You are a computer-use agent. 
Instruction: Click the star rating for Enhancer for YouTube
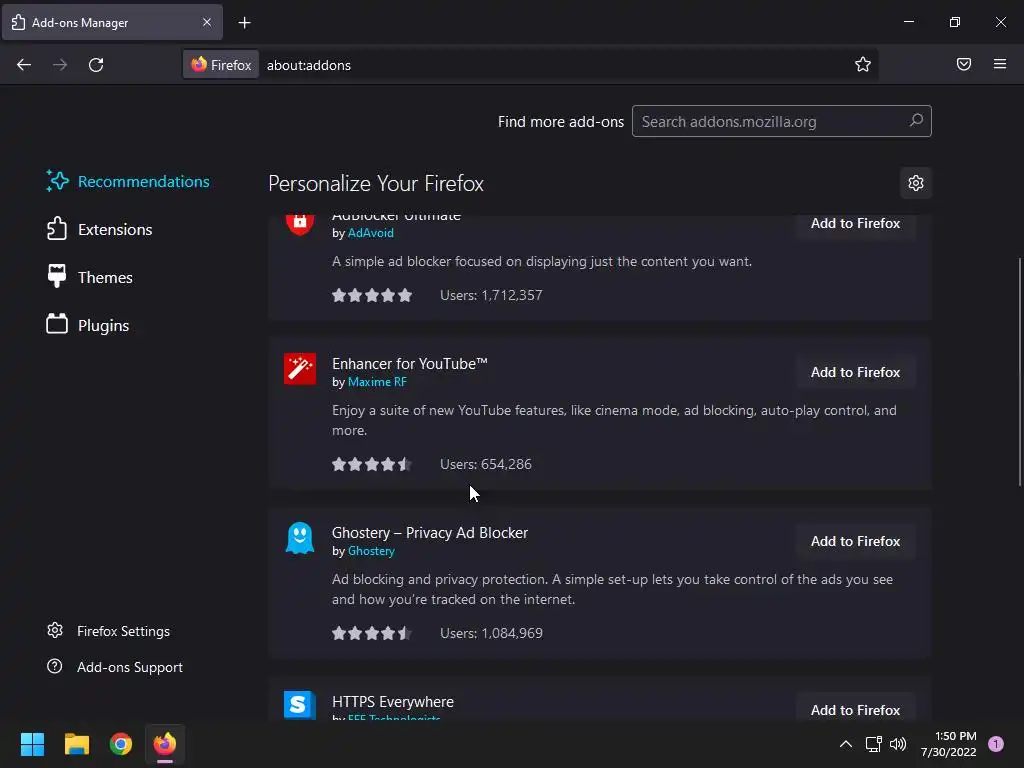pos(372,464)
